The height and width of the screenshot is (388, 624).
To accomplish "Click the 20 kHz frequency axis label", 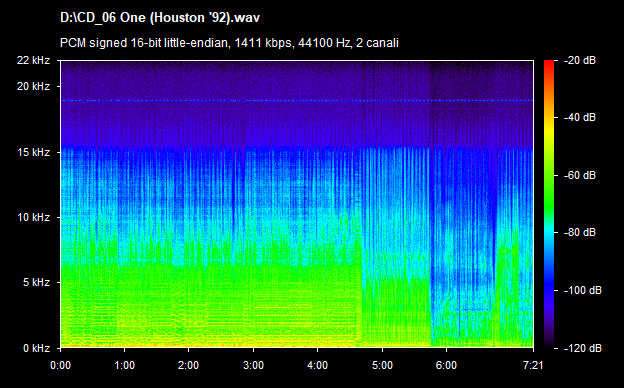I will click(33, 86).
